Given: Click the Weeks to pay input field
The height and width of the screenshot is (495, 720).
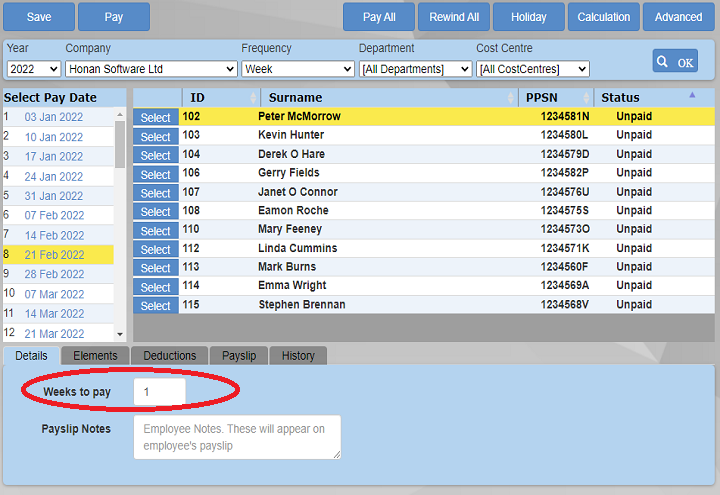Looking at the screenshot, I should [159, 392].
